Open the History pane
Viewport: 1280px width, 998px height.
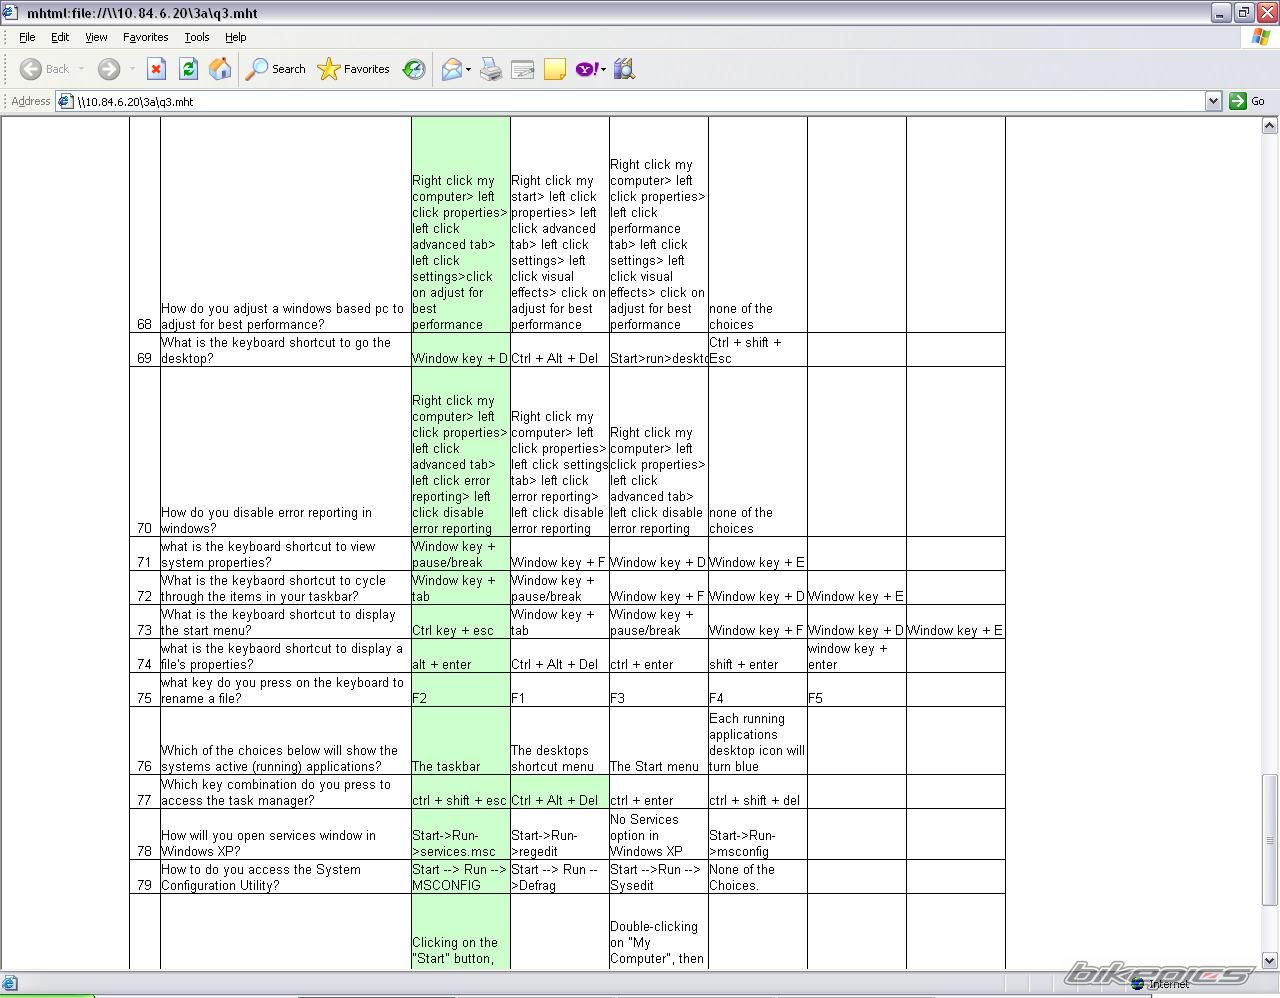414,69
